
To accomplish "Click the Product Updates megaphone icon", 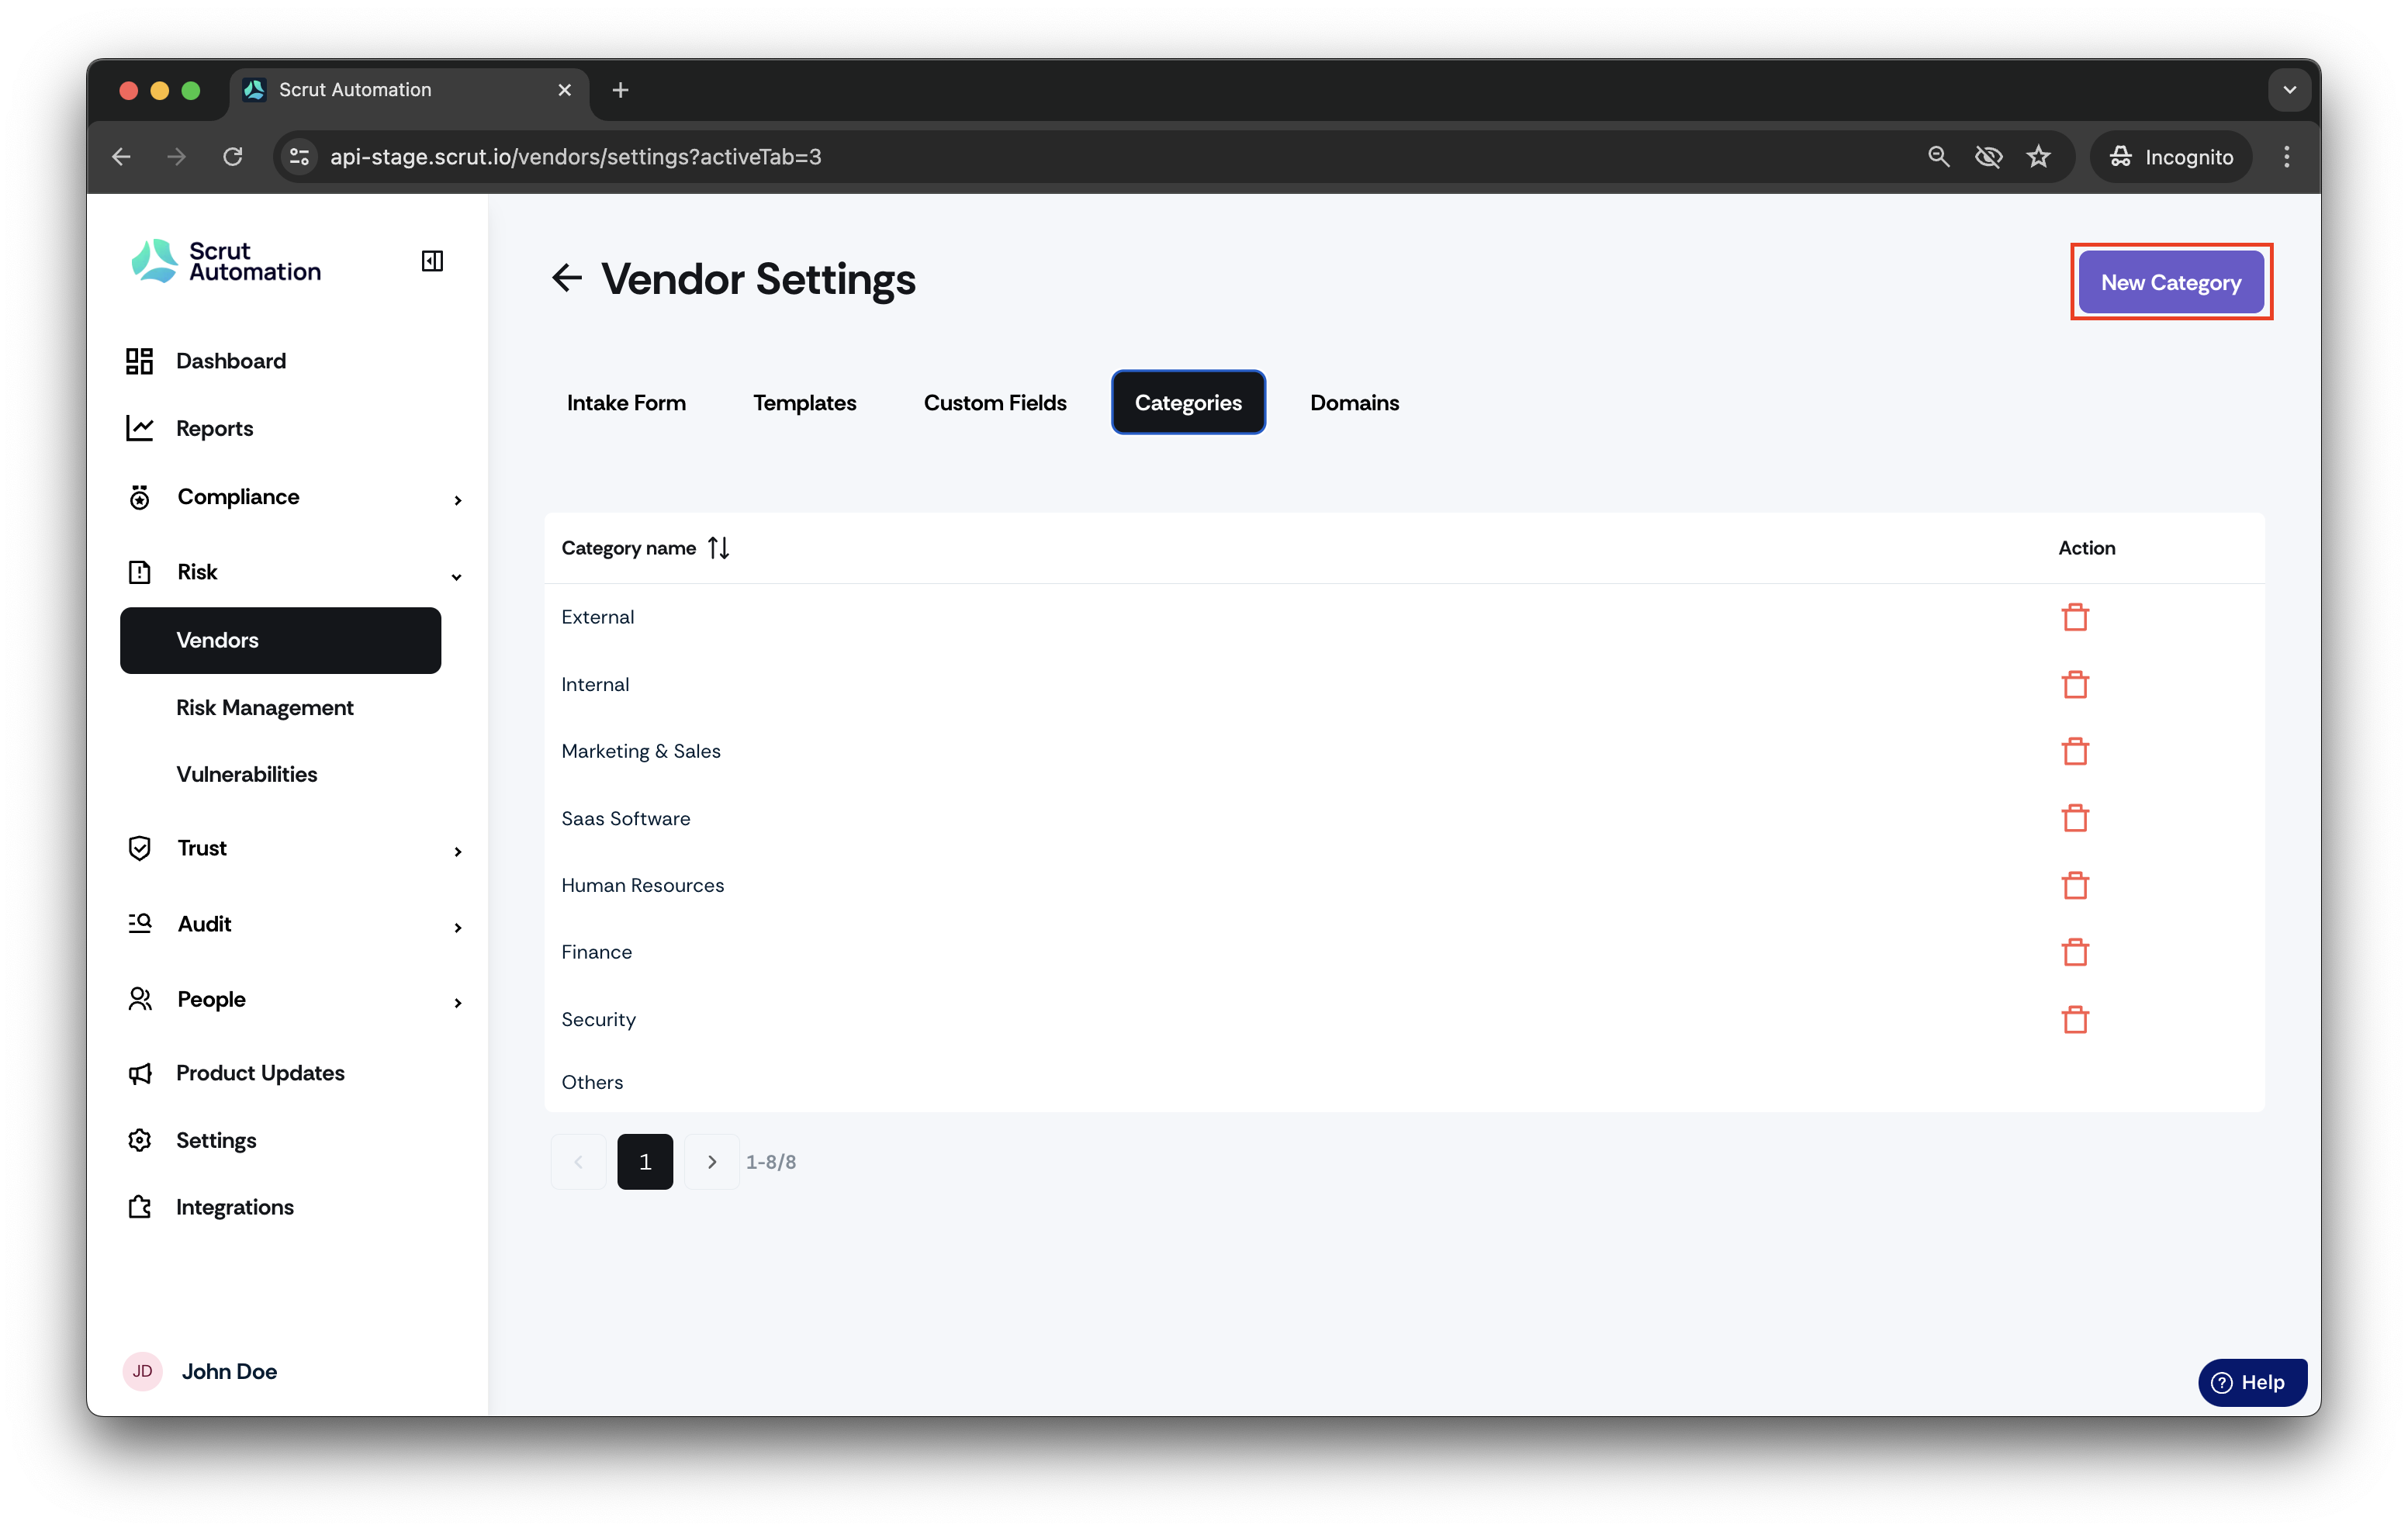I will 140,1073.
